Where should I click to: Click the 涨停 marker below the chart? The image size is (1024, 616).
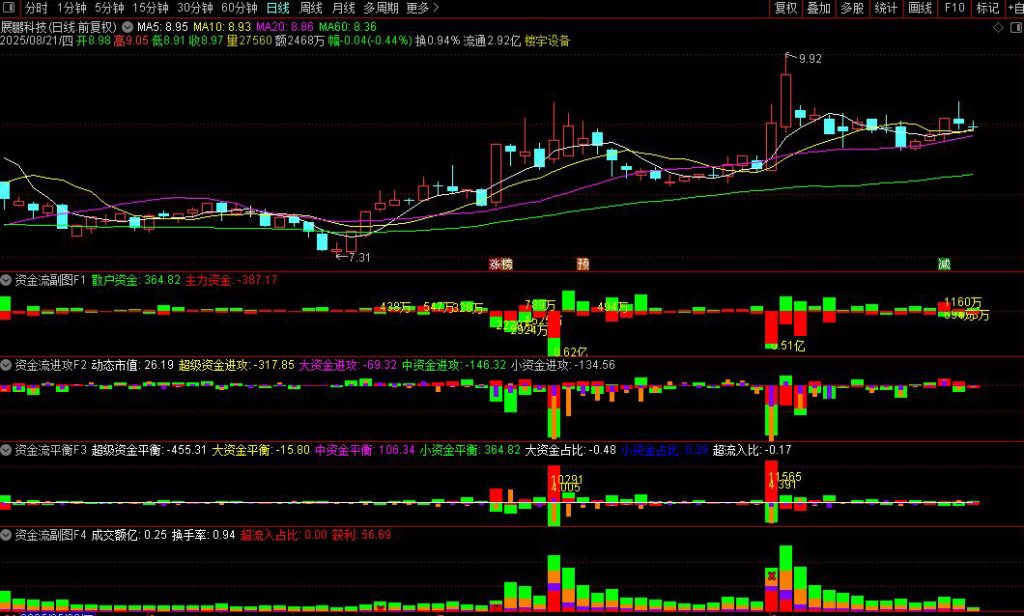[x=500, y=264]
